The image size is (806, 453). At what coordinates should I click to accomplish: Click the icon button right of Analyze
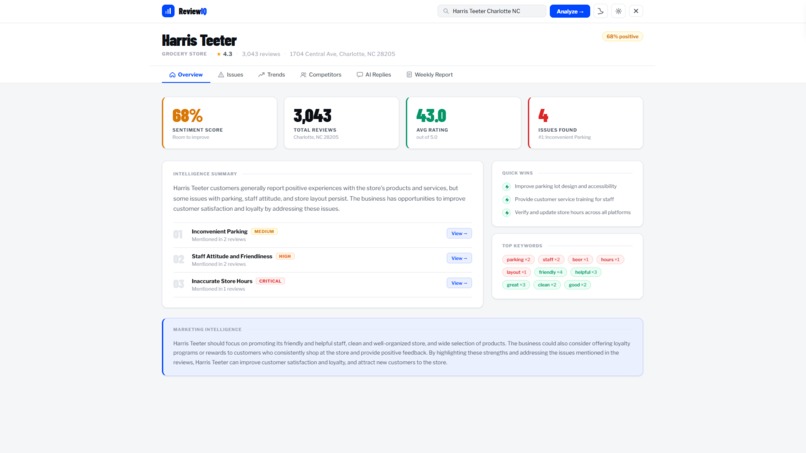(600, 11)
